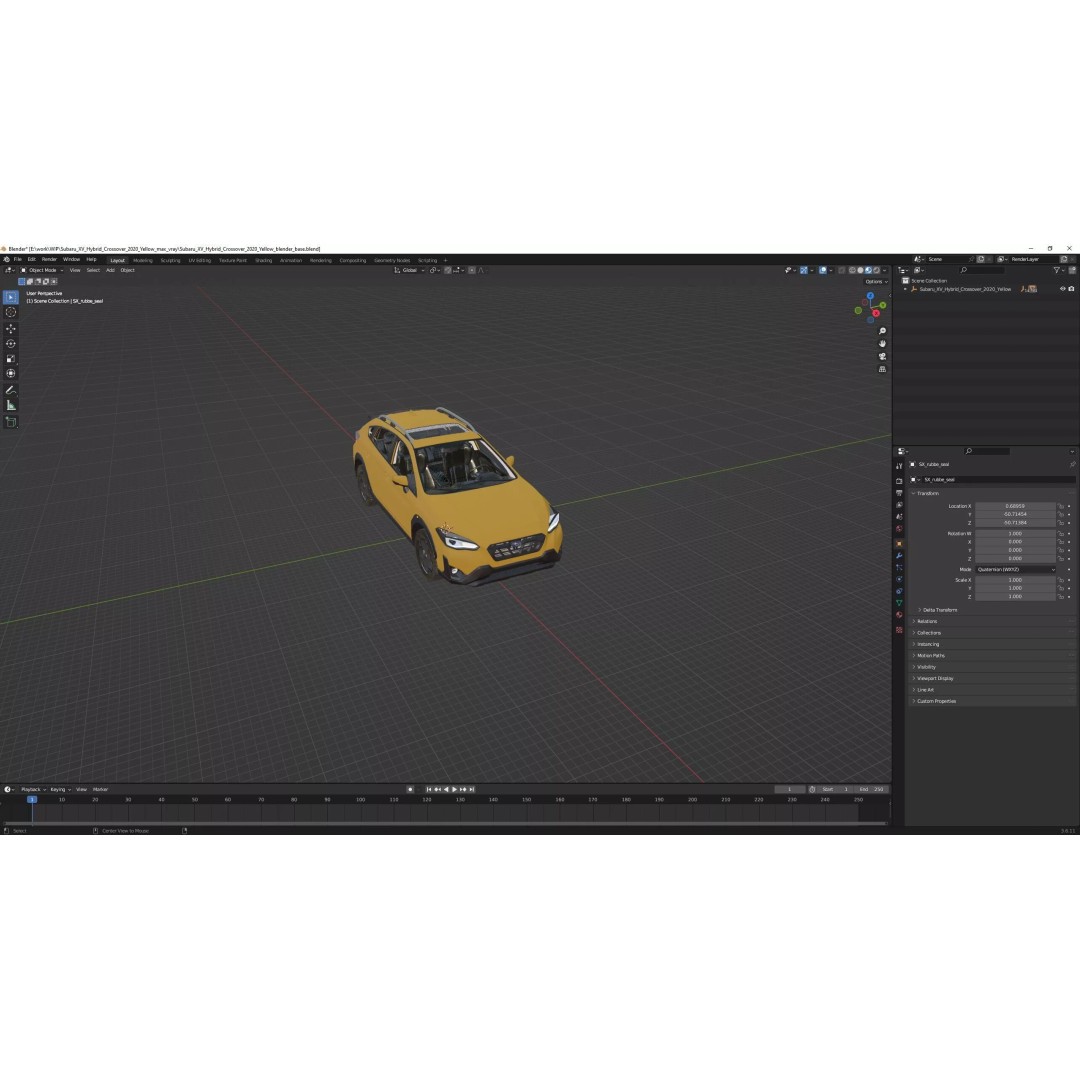Open the viewport Add menu
Image resolution: width=1080 pixels, height=1080 pixels.
(x=110, y=270)
